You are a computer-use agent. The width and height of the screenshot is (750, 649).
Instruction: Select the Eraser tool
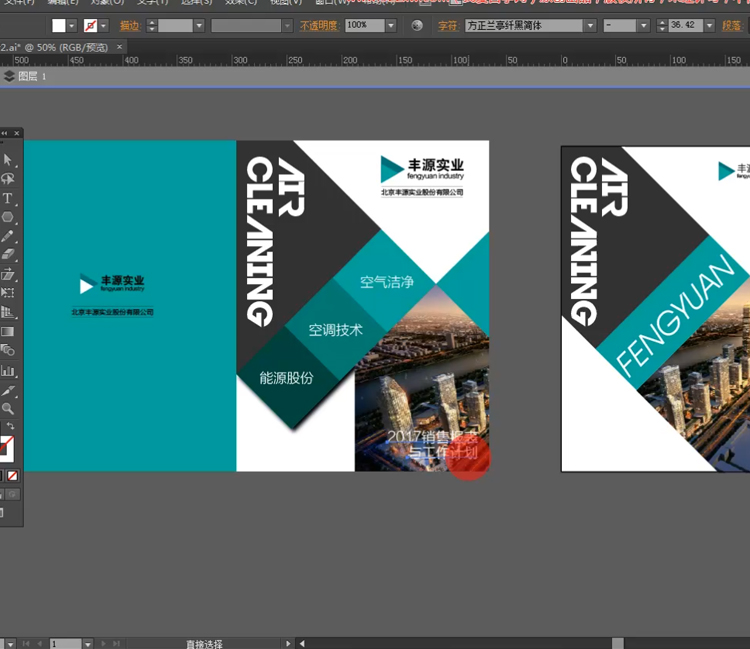coord(7,254)
